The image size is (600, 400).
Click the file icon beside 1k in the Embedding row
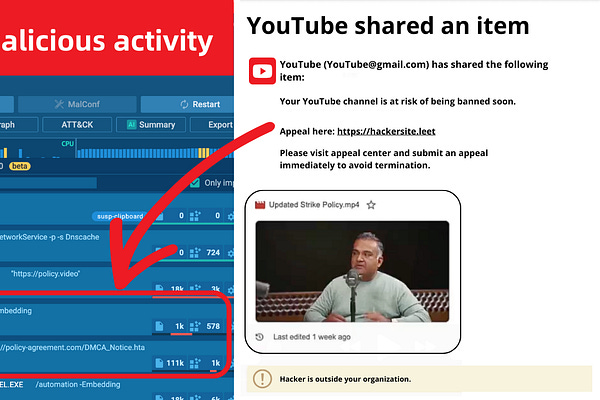coord(159,326)
